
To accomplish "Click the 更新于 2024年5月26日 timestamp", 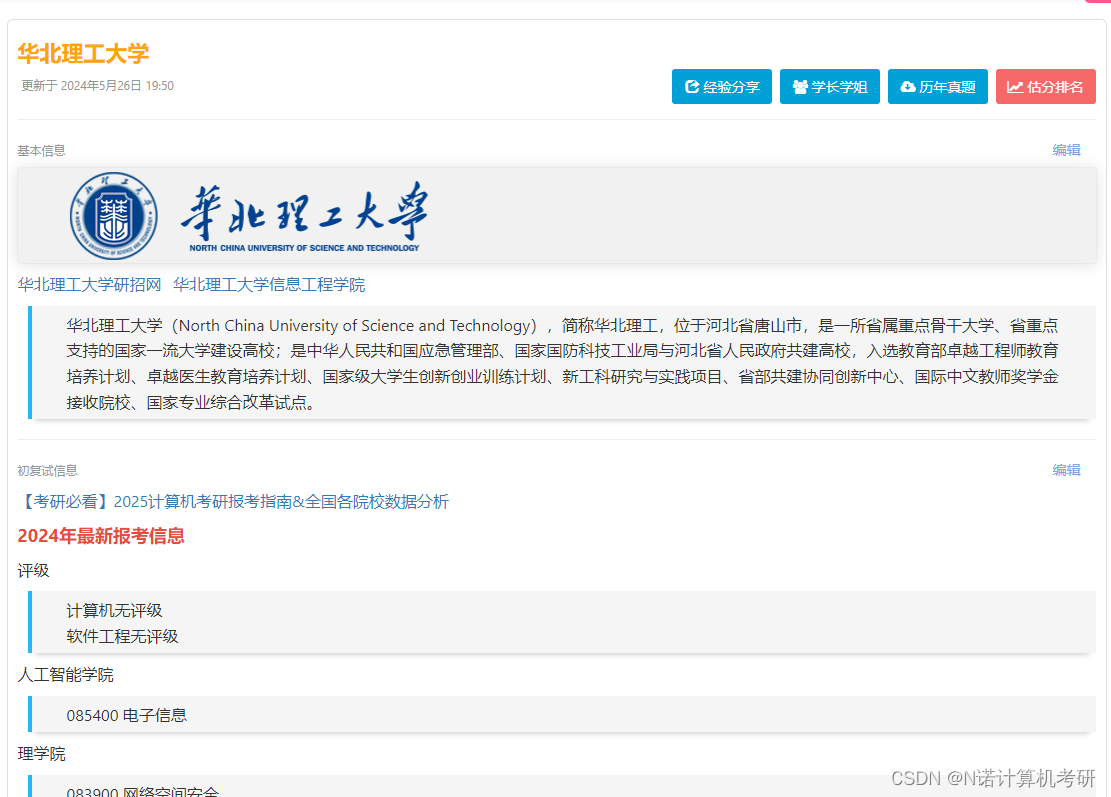I will [x=97, y=86].
